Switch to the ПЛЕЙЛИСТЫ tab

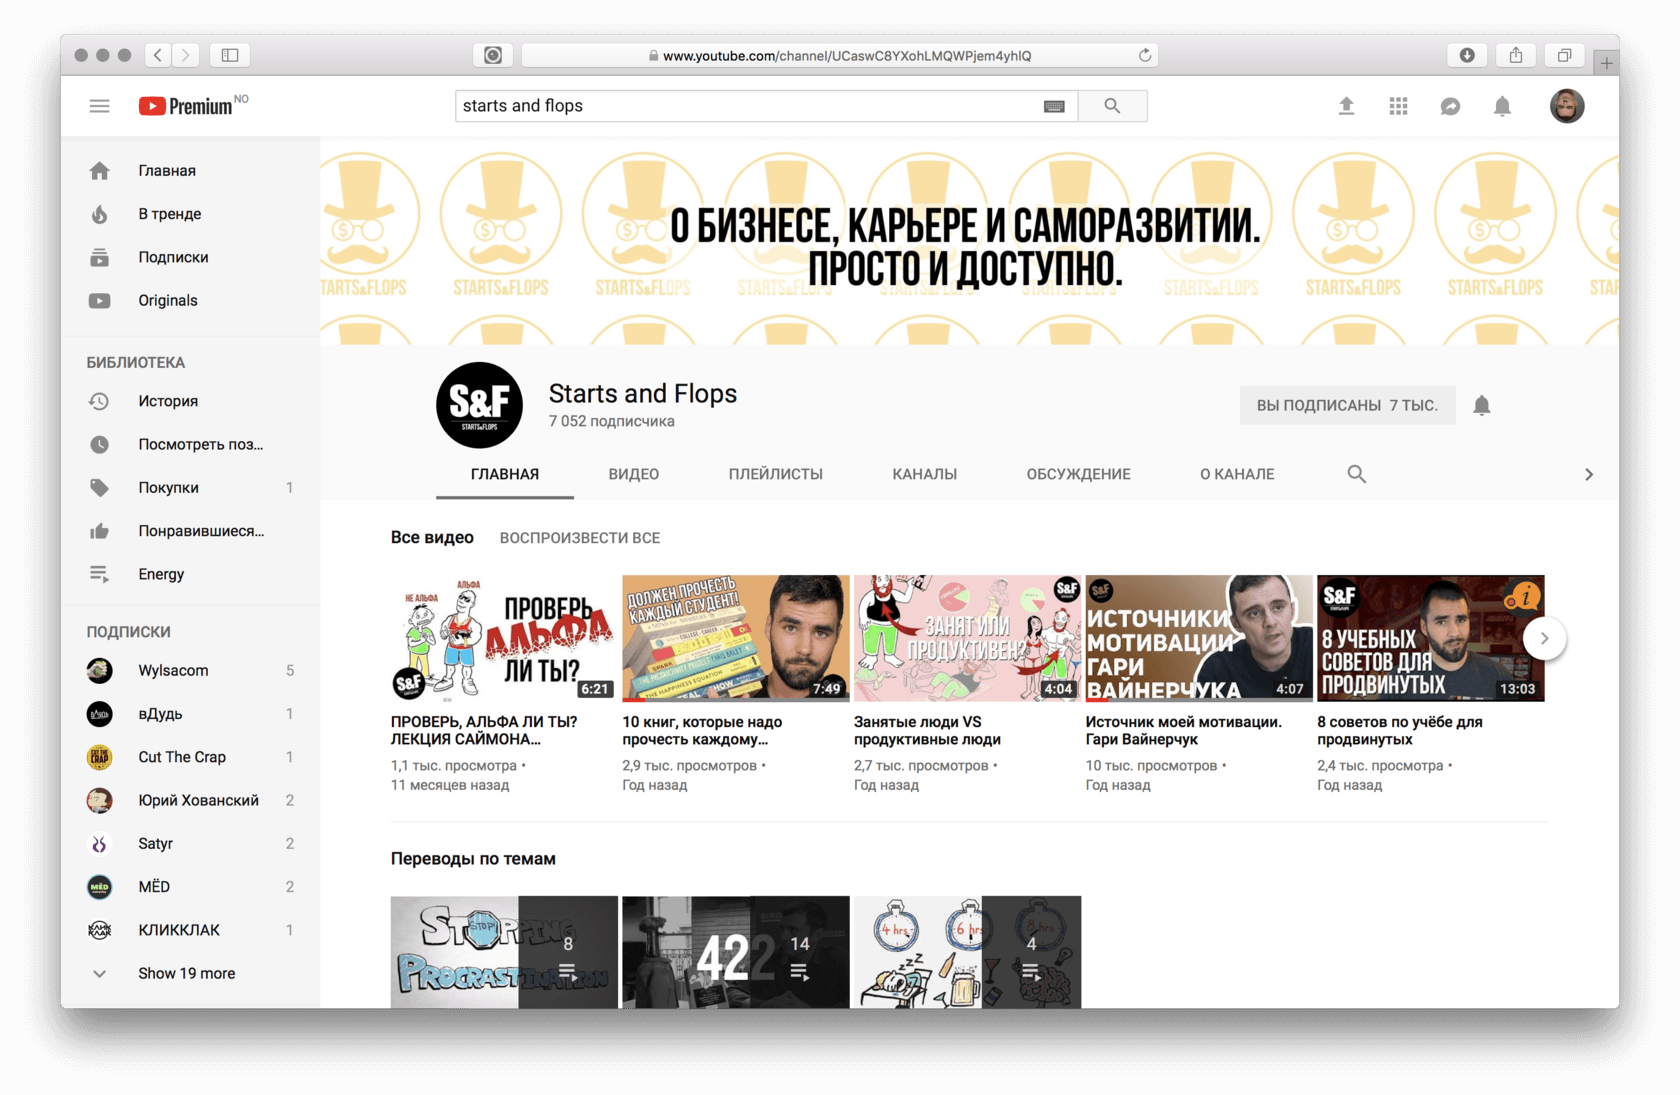(x=776, y=474)
